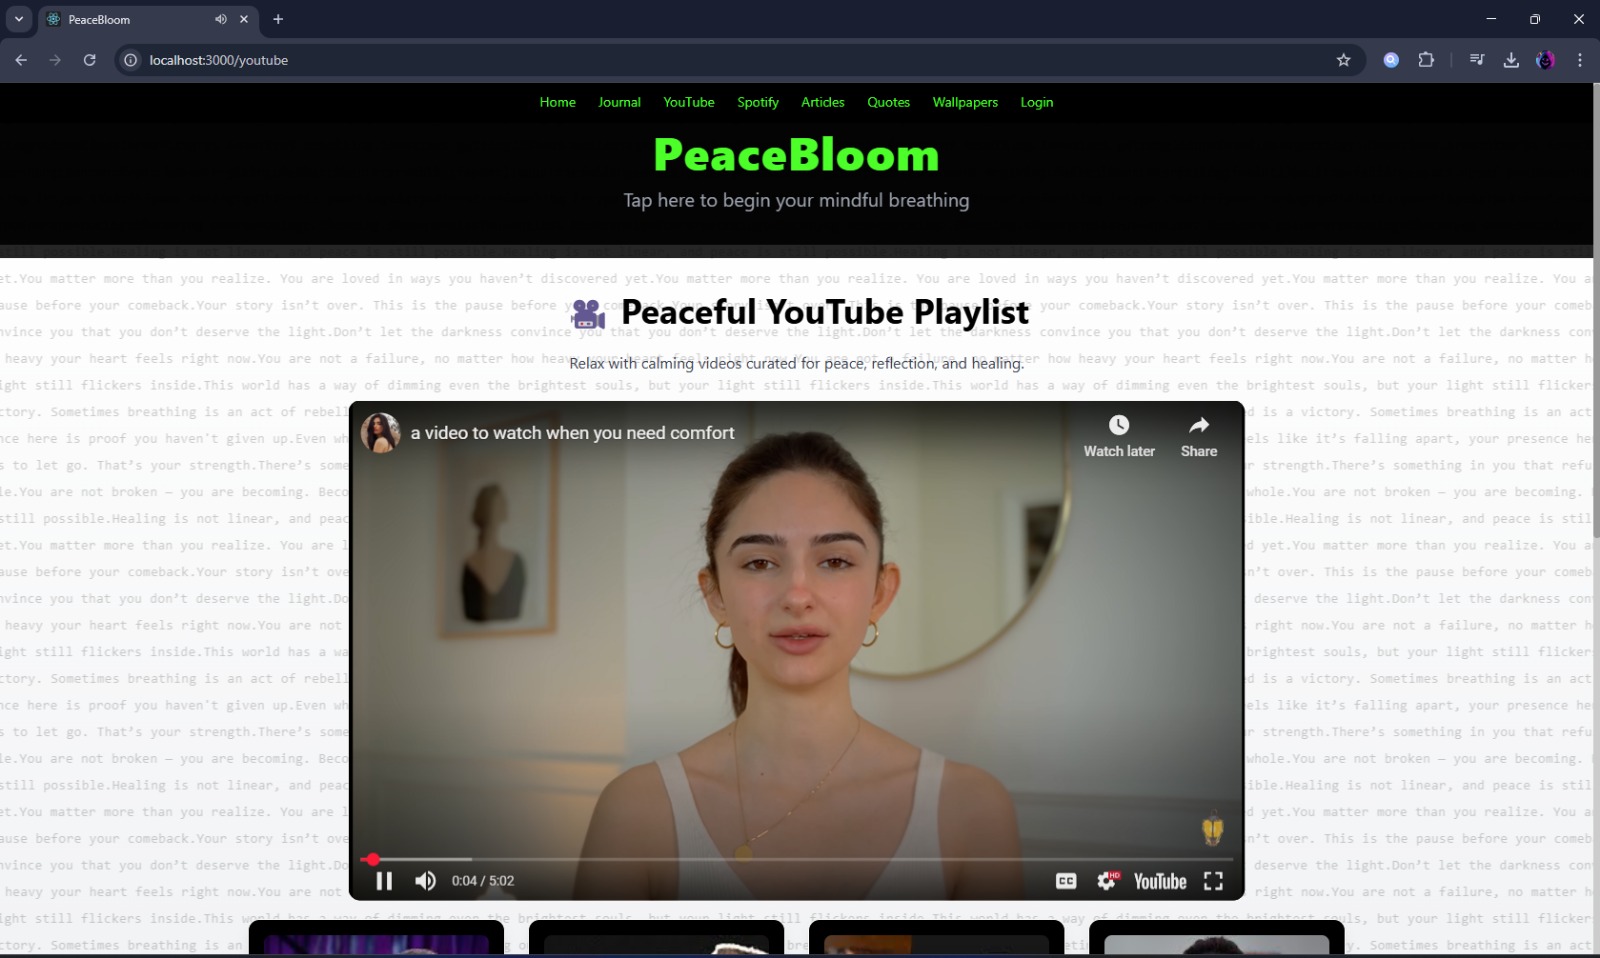Toggle closed captions CC button

click(1066, 881)
